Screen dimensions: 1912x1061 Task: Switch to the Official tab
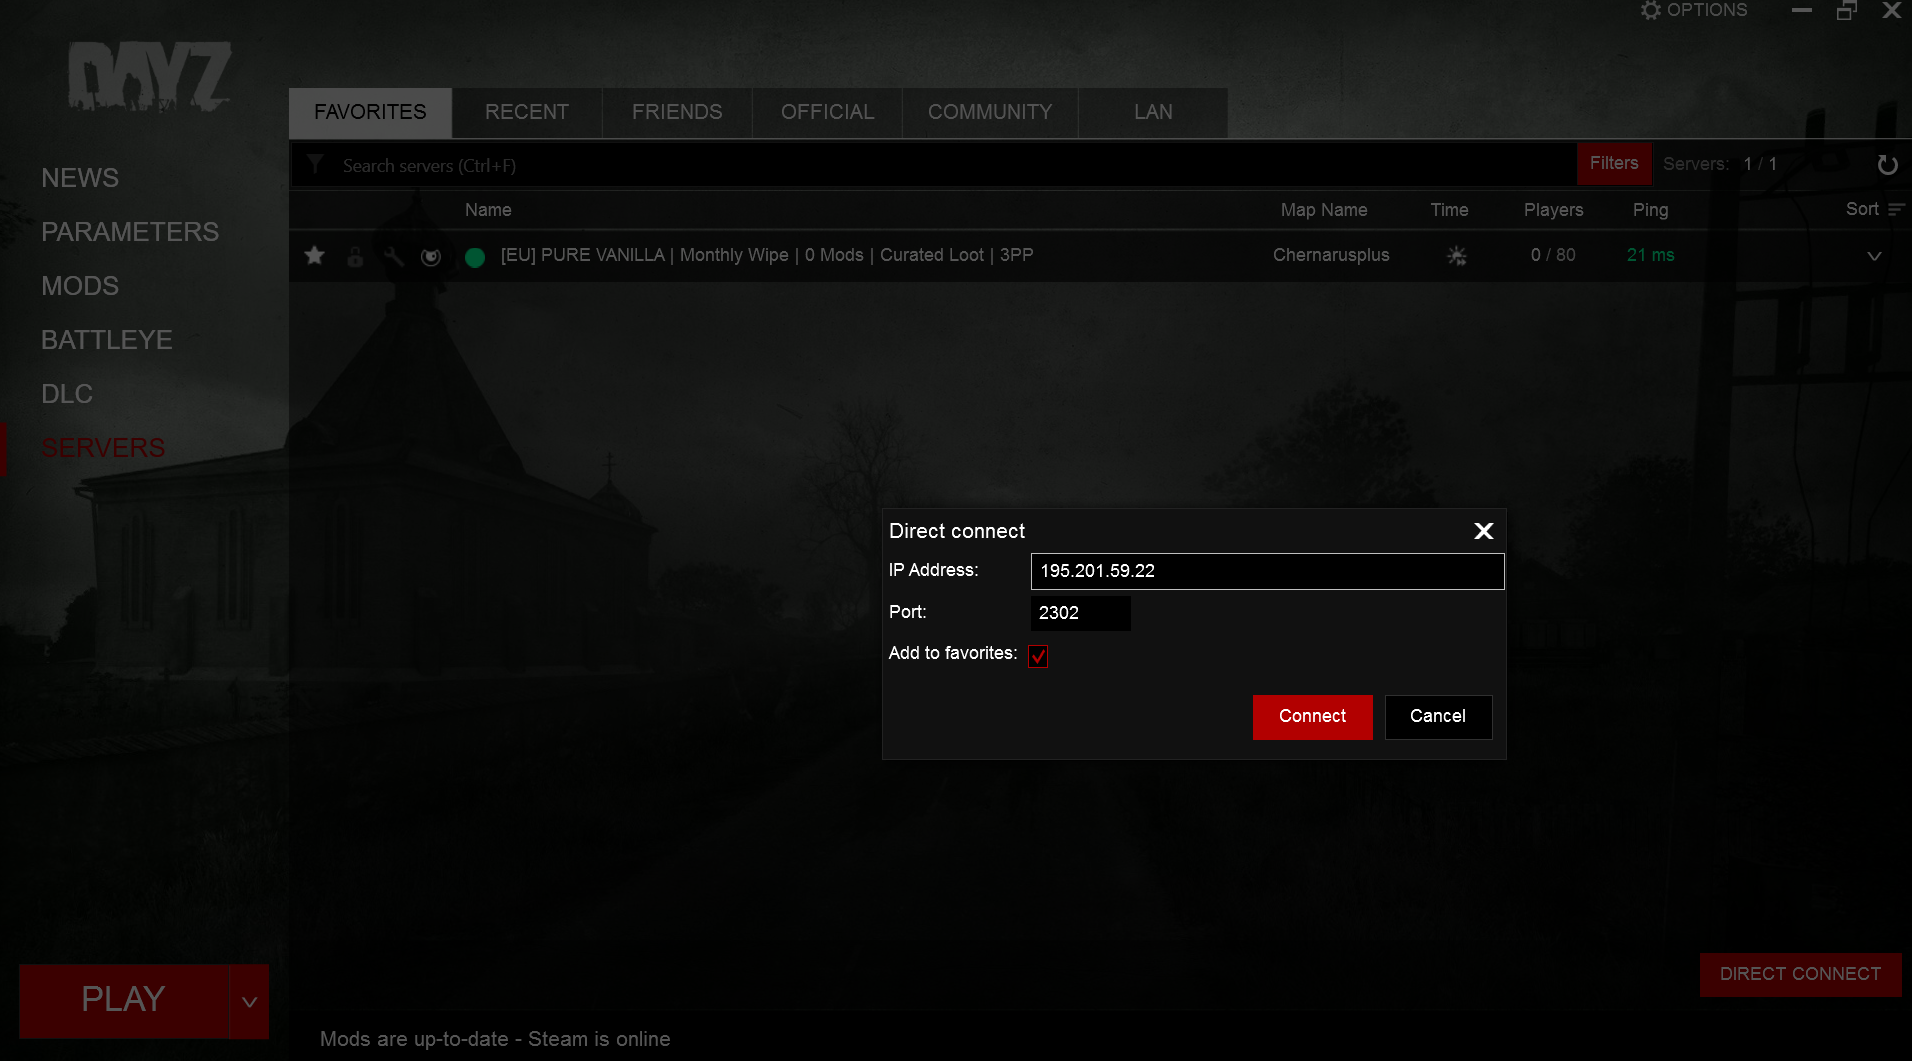(828, 113)
